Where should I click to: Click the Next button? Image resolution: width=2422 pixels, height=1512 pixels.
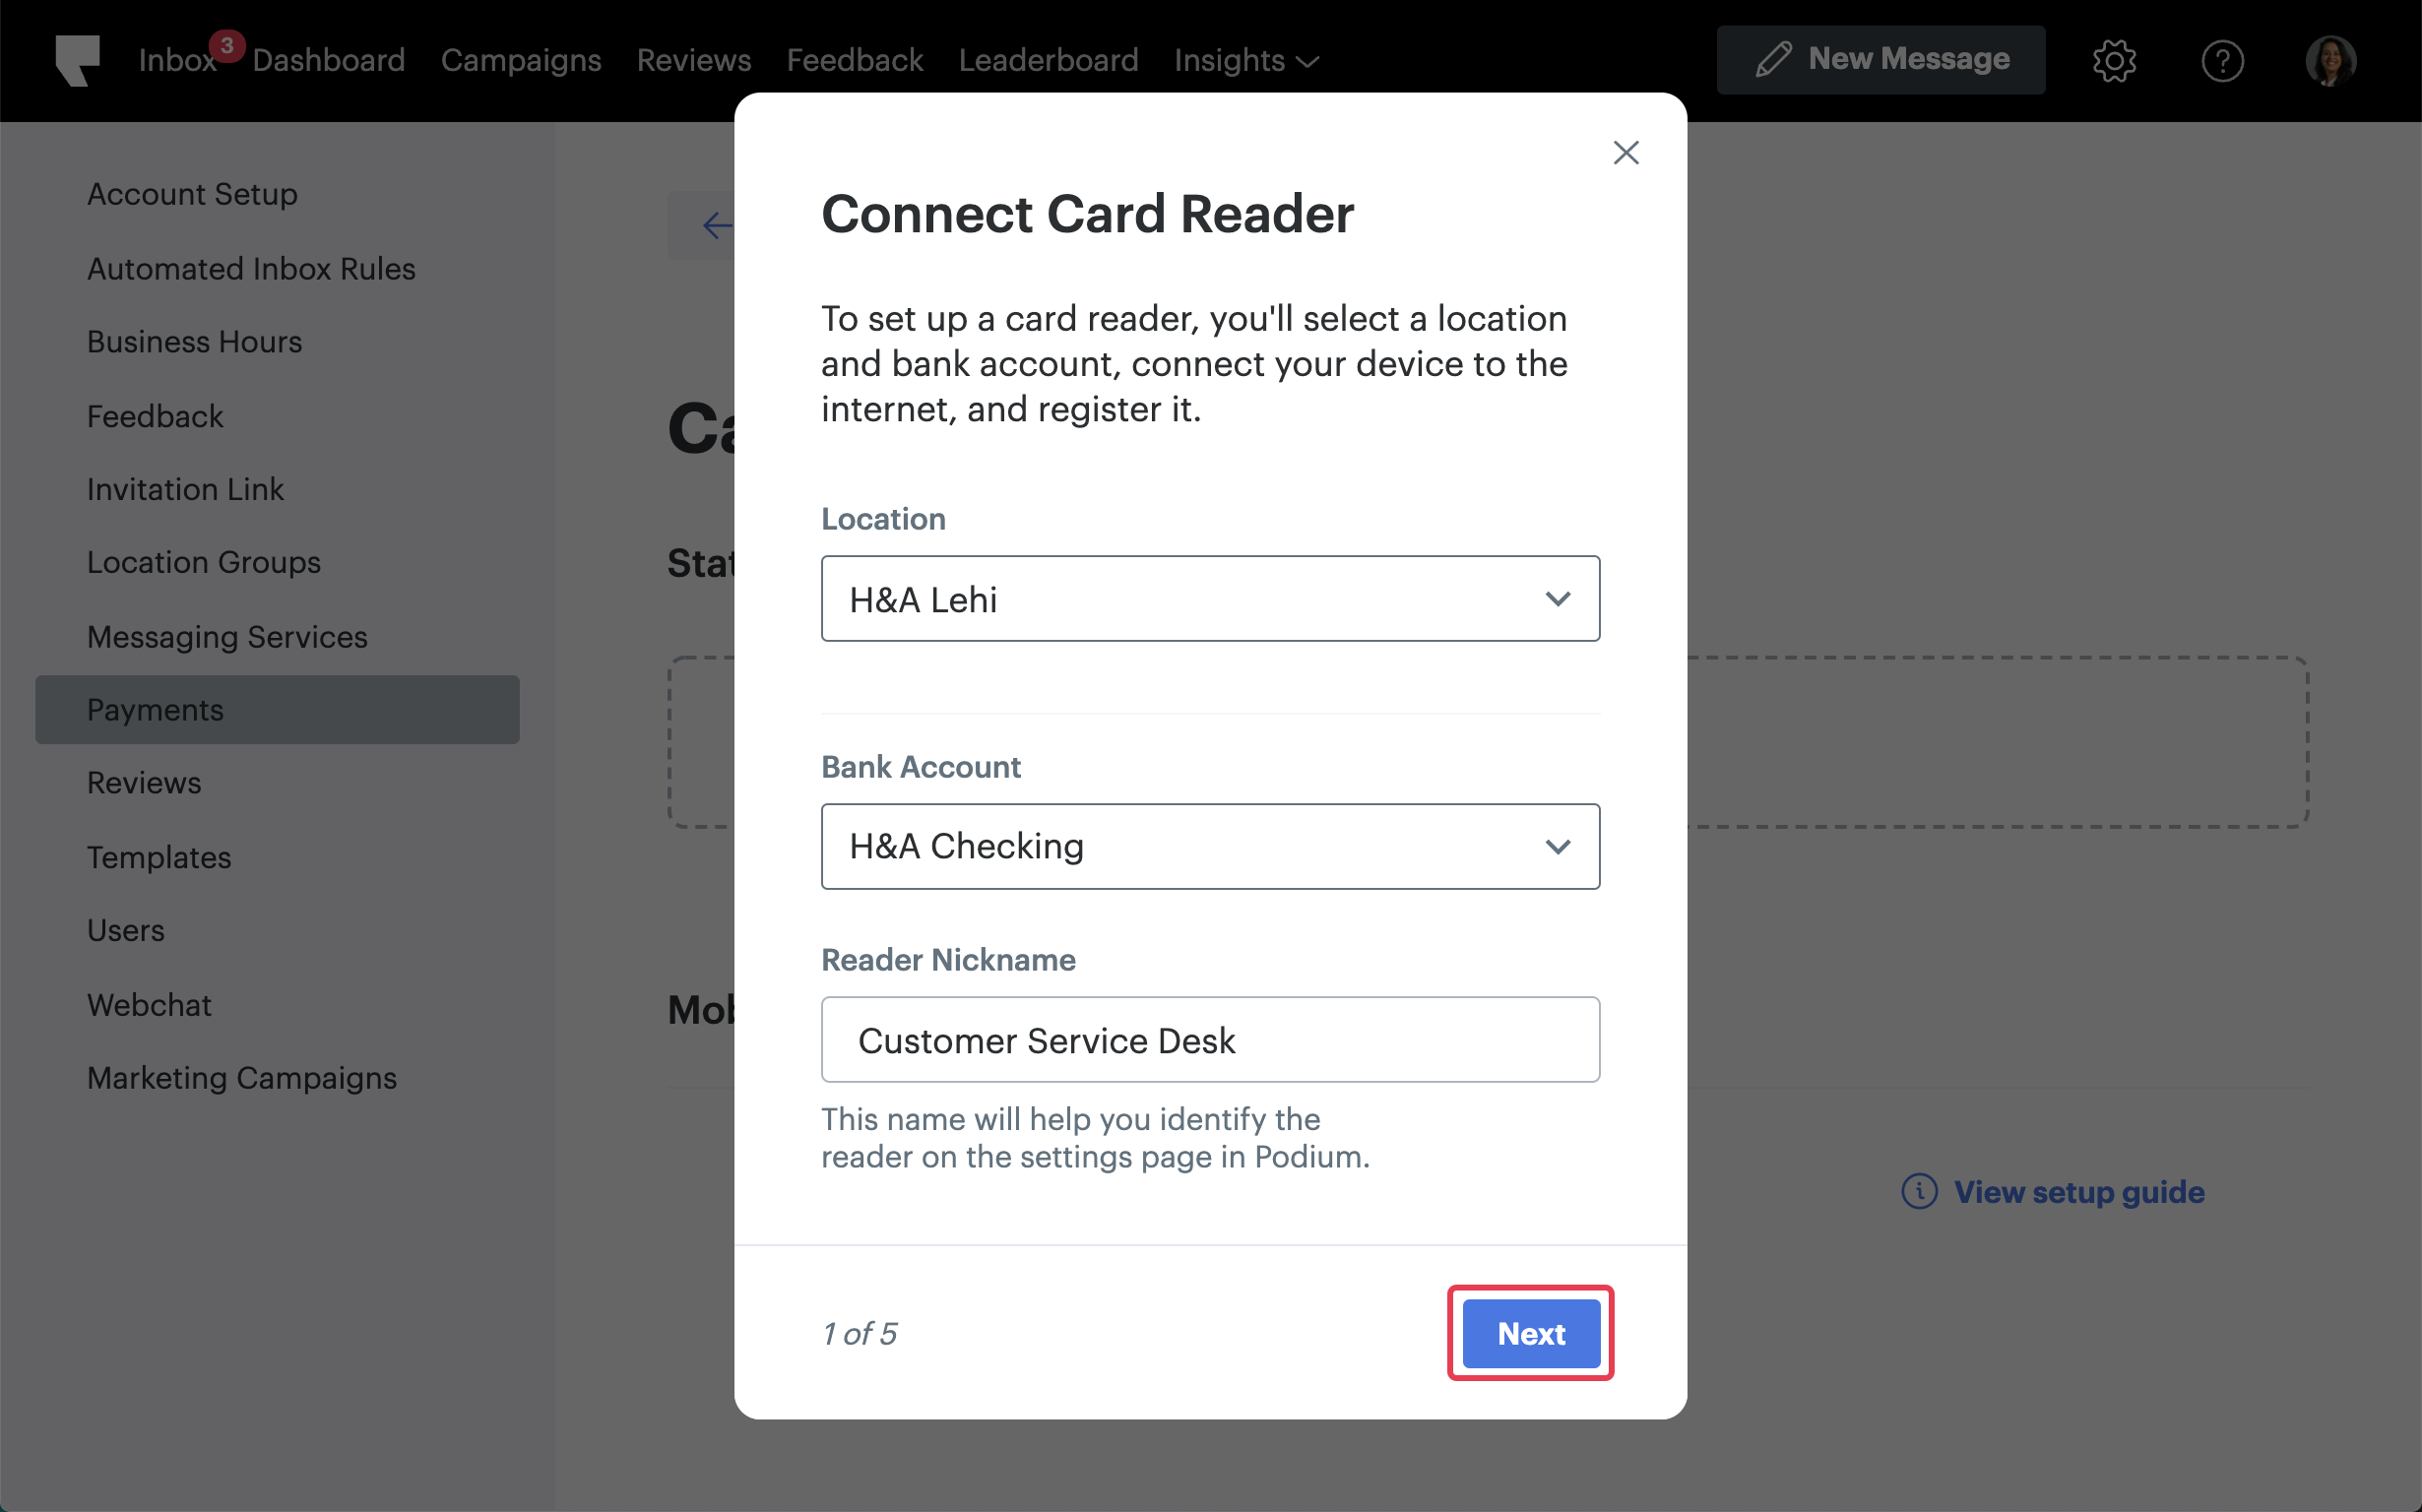point(1530,1333)
